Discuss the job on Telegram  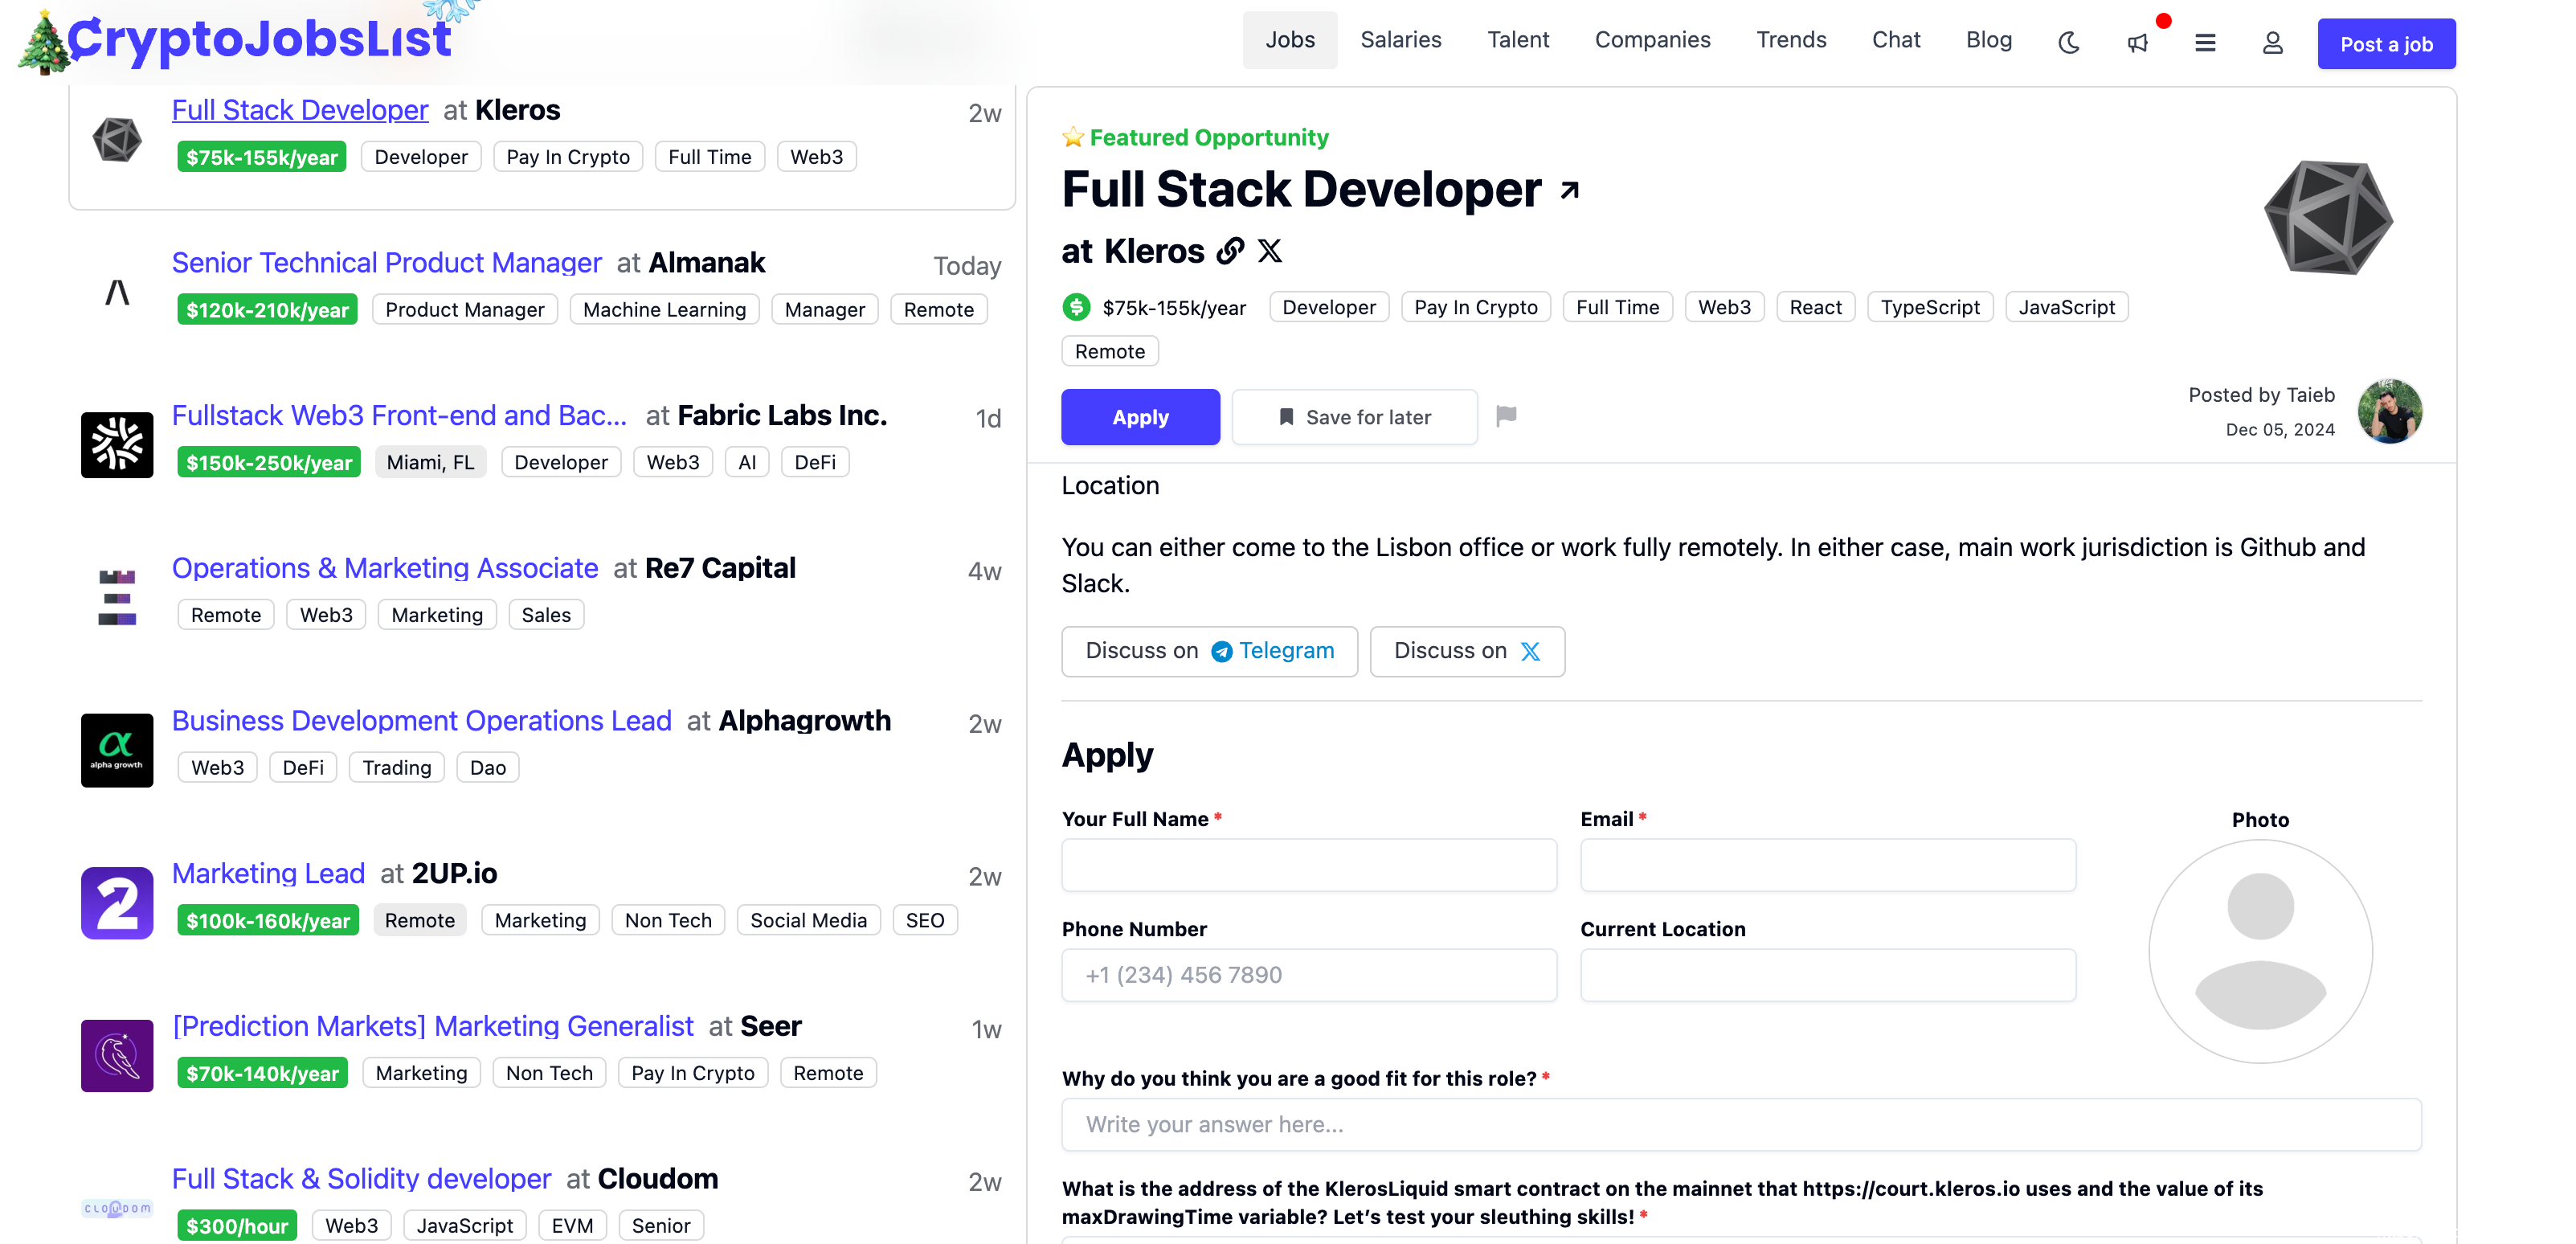pos(1209,651)
